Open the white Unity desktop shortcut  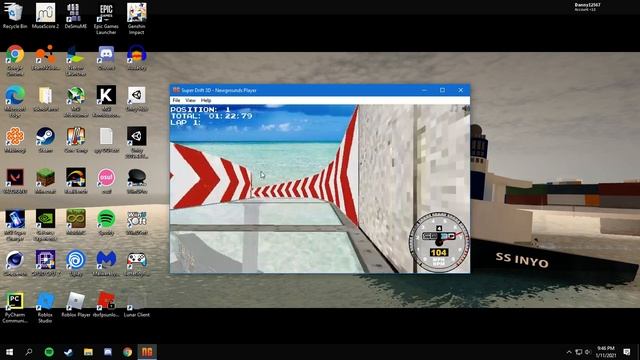click(136, 98)
